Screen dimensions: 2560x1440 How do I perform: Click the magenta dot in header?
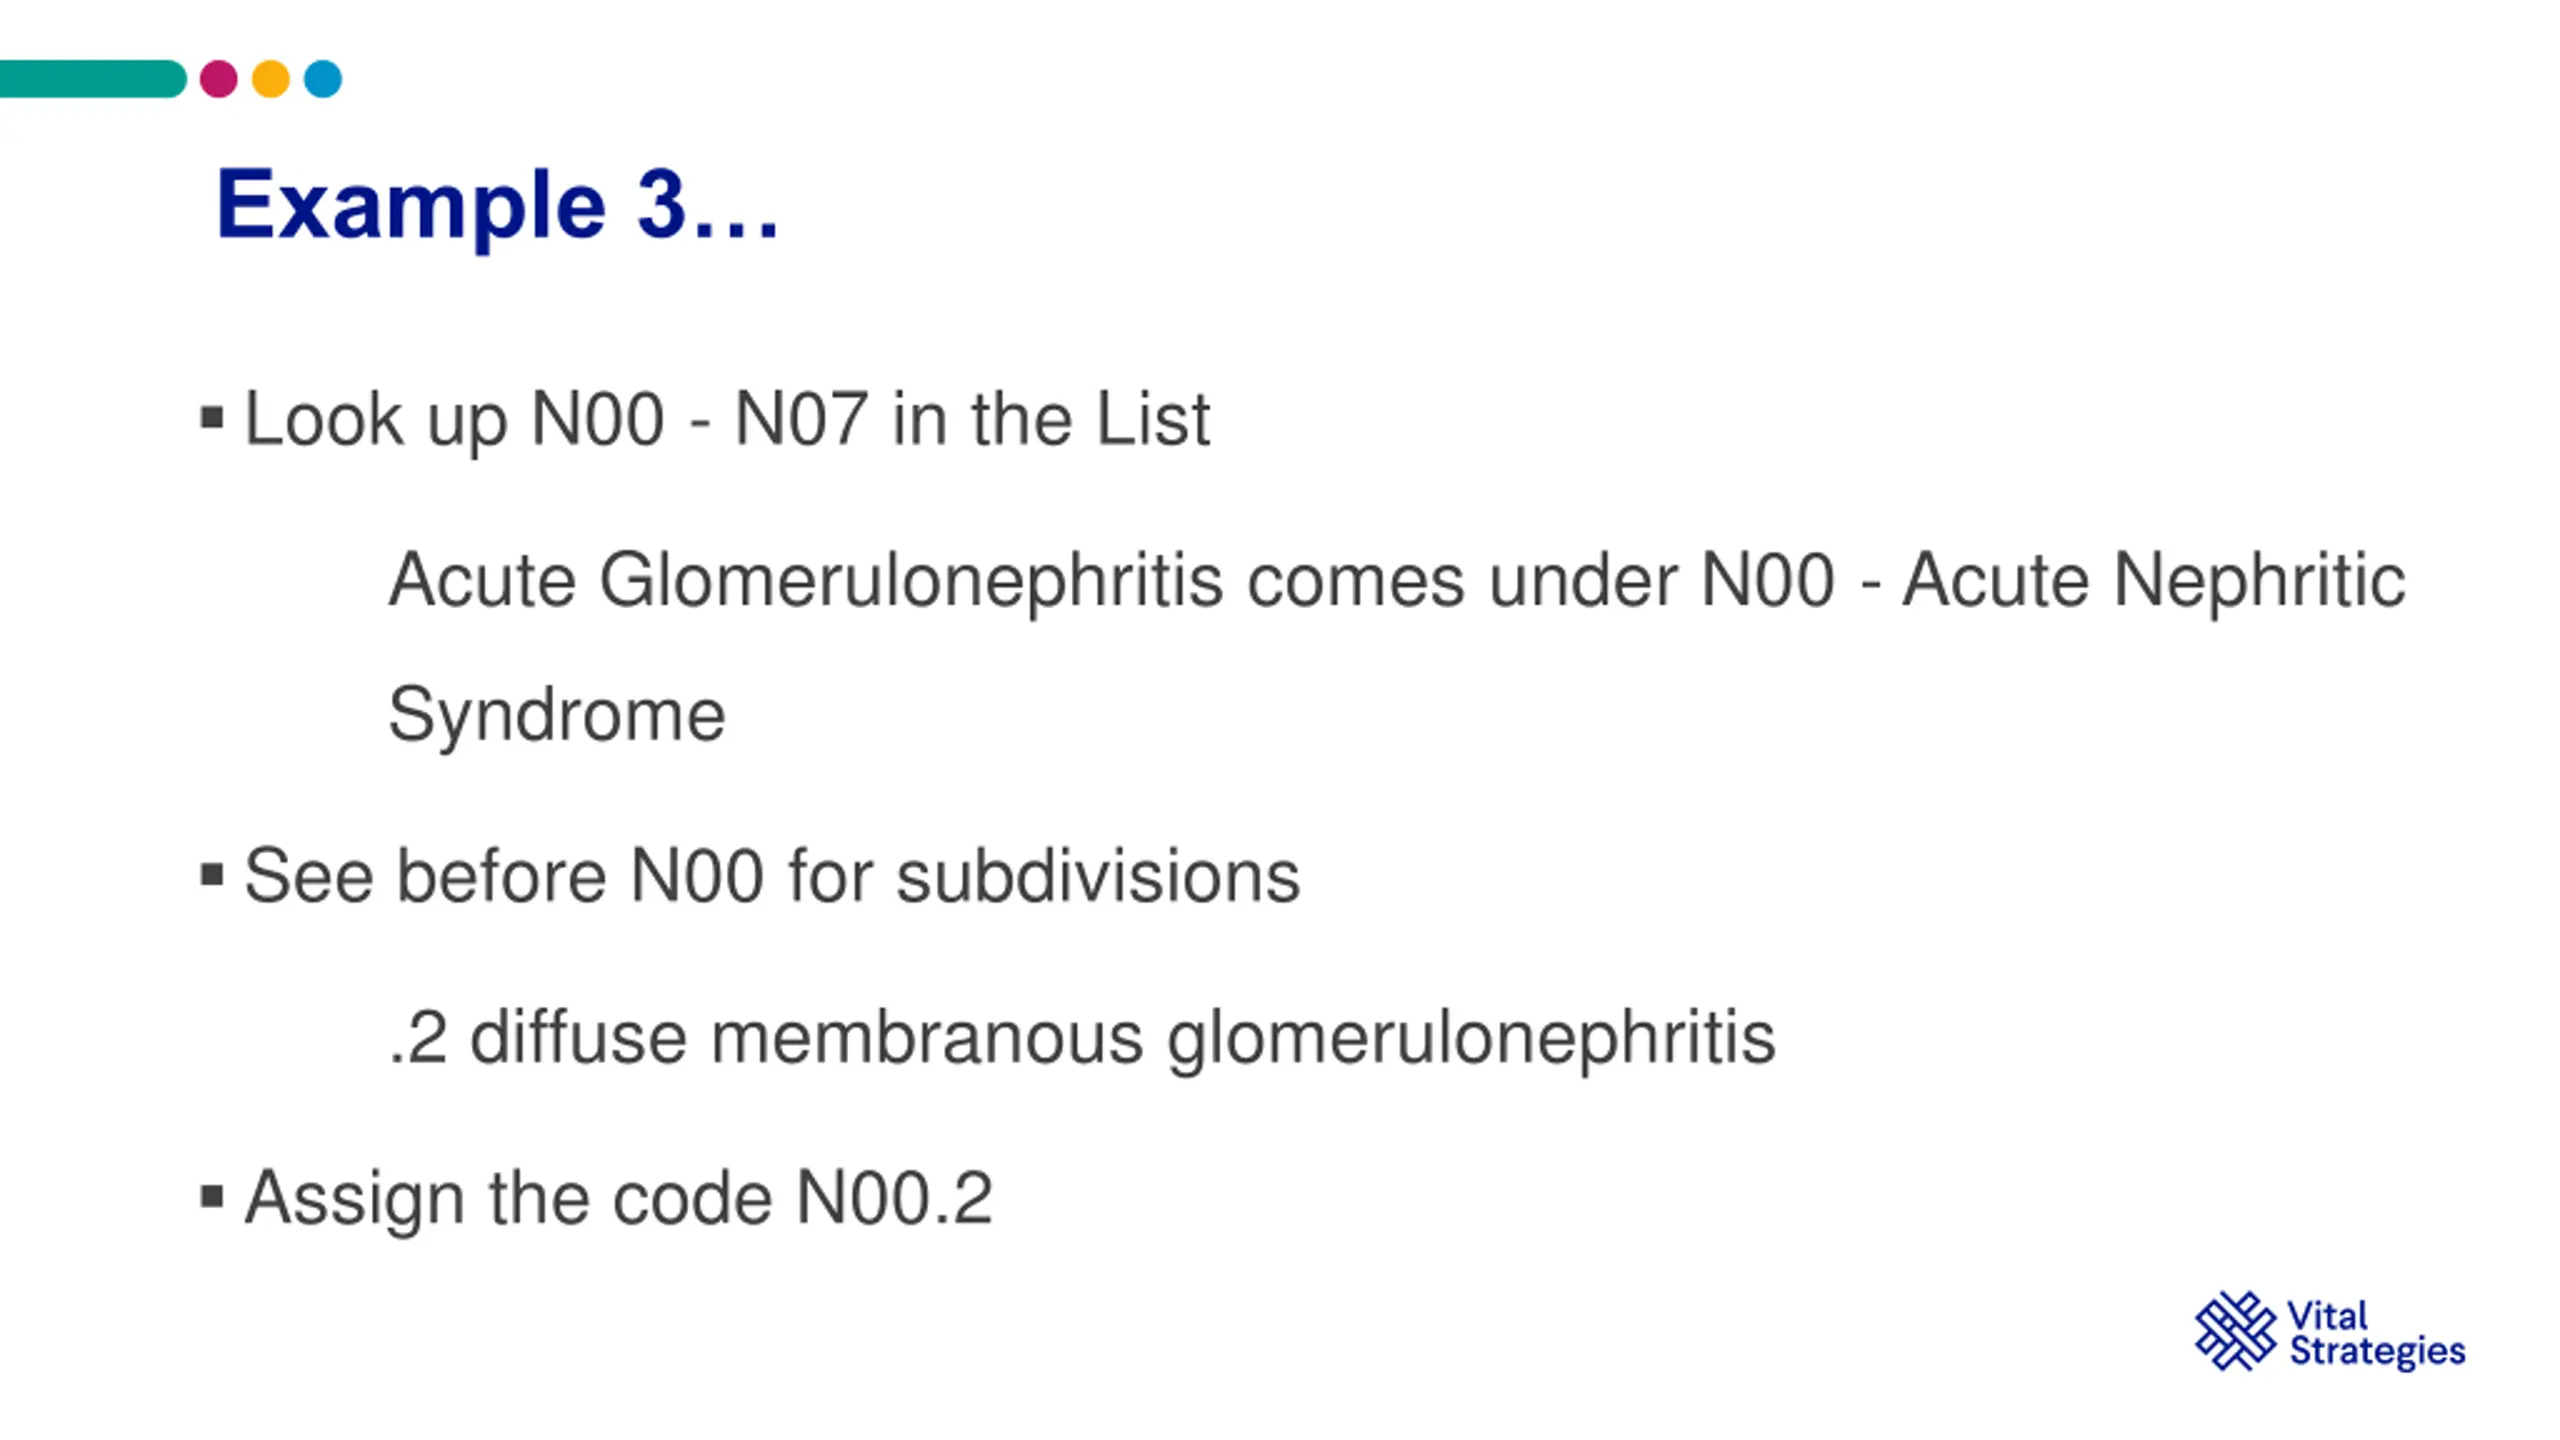point(218,79)
